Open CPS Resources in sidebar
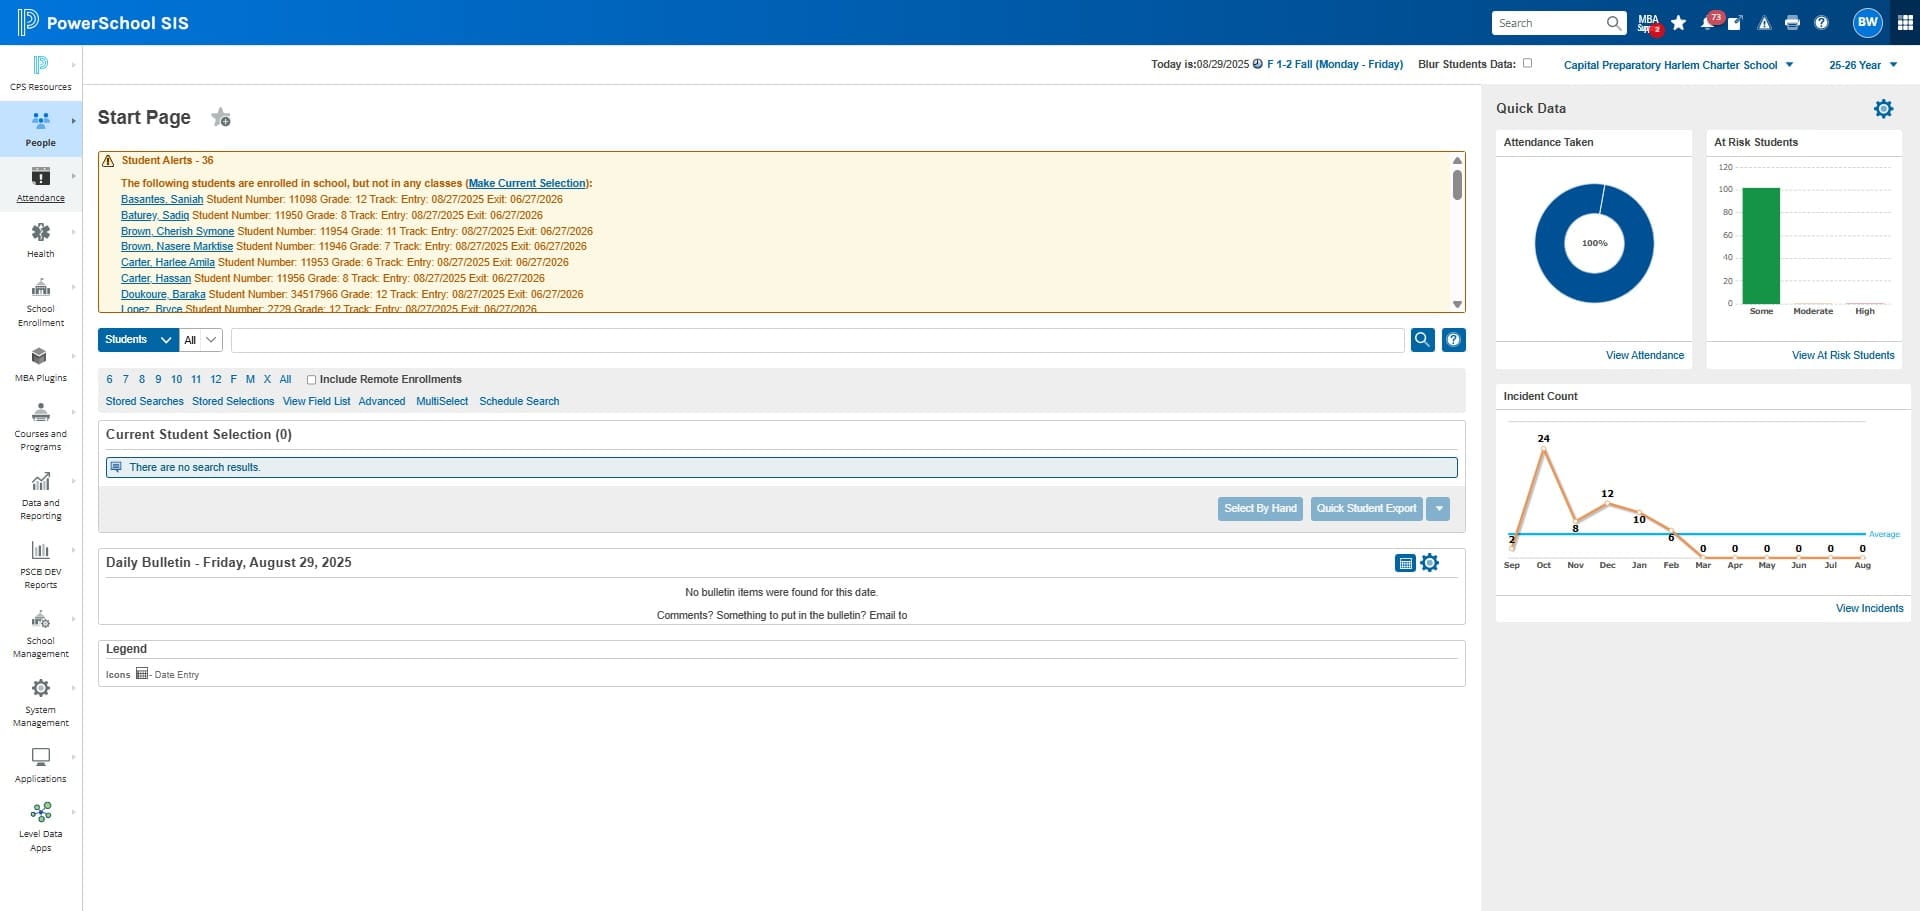 coord(41,74)
